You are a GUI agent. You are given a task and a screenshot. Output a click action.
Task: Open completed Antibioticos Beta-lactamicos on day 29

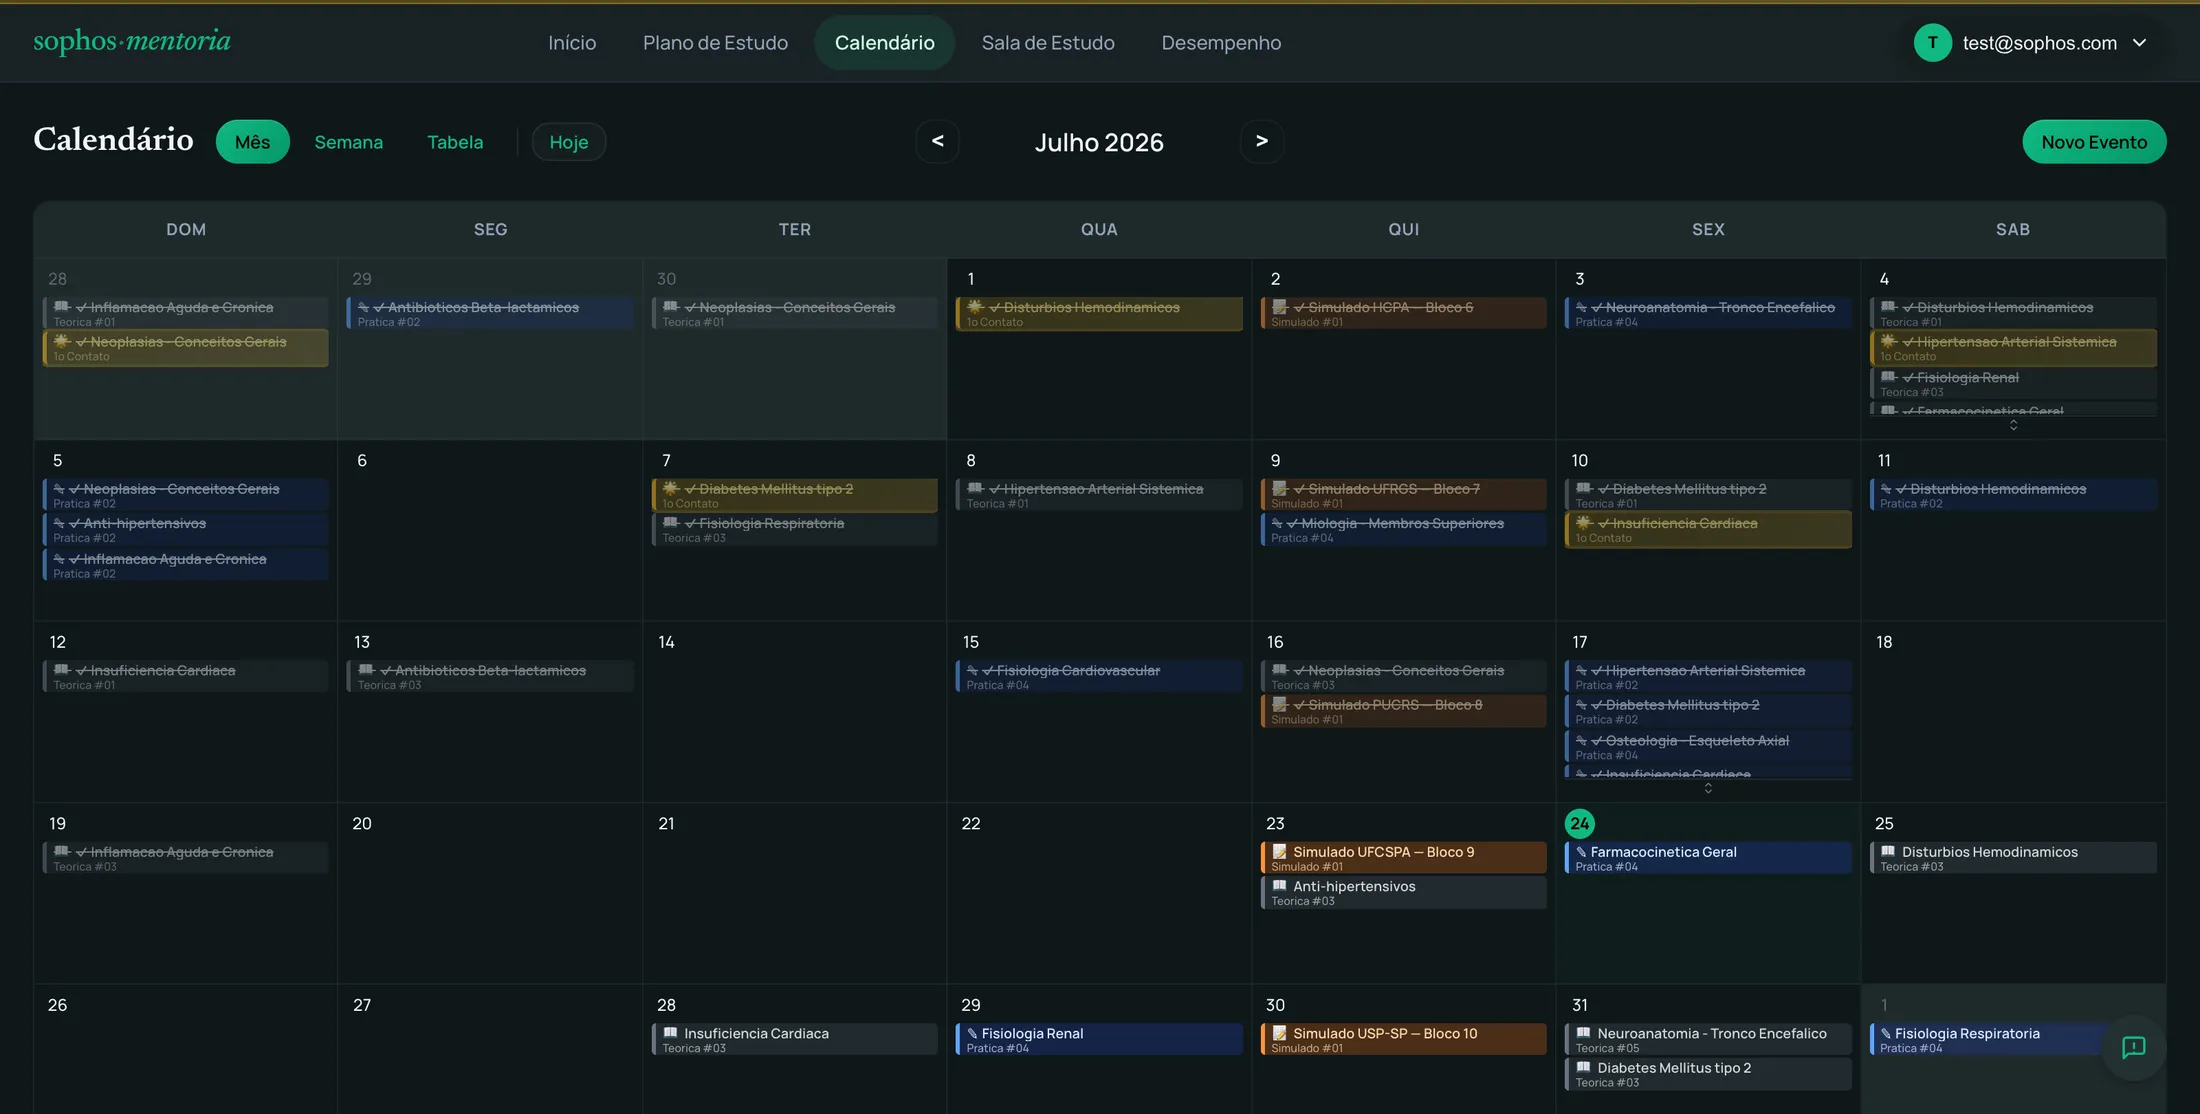coord(490,313)
